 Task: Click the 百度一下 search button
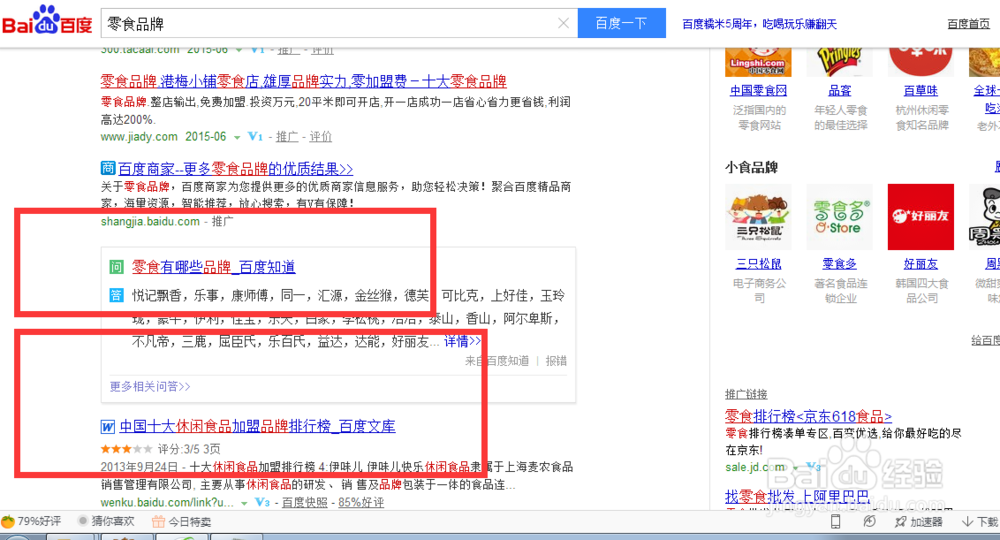[x=622, y=24]
